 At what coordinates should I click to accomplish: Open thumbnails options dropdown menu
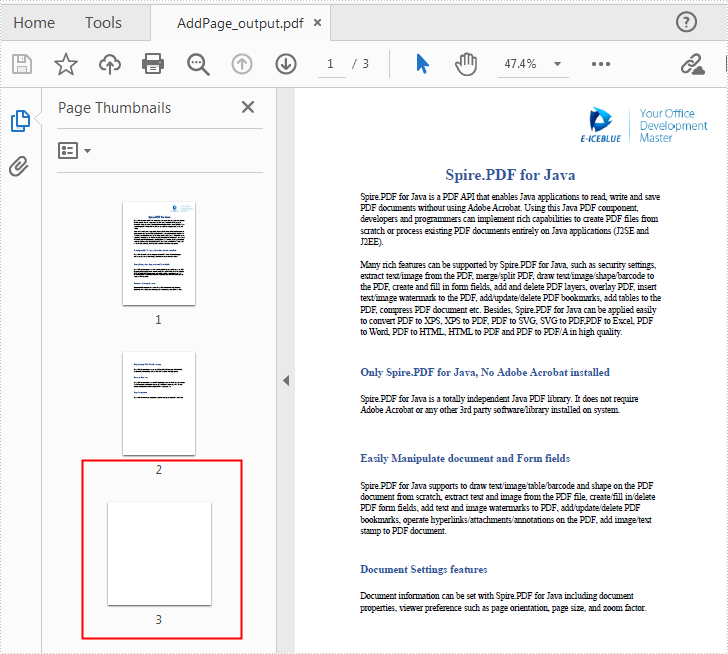74,150
